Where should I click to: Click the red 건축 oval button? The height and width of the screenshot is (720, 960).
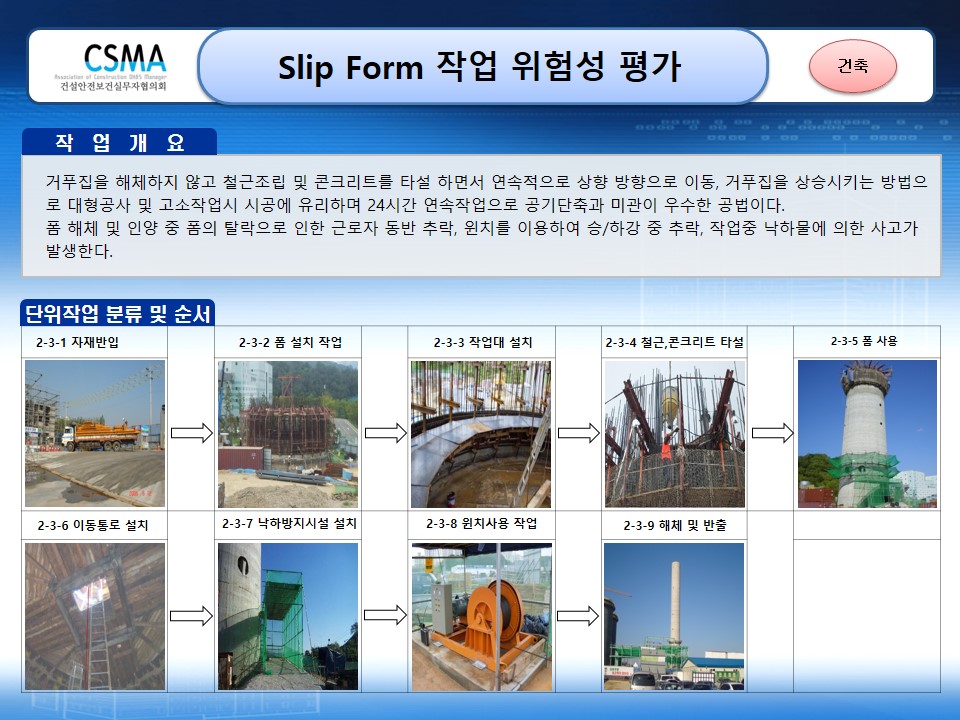coord(853,66)
